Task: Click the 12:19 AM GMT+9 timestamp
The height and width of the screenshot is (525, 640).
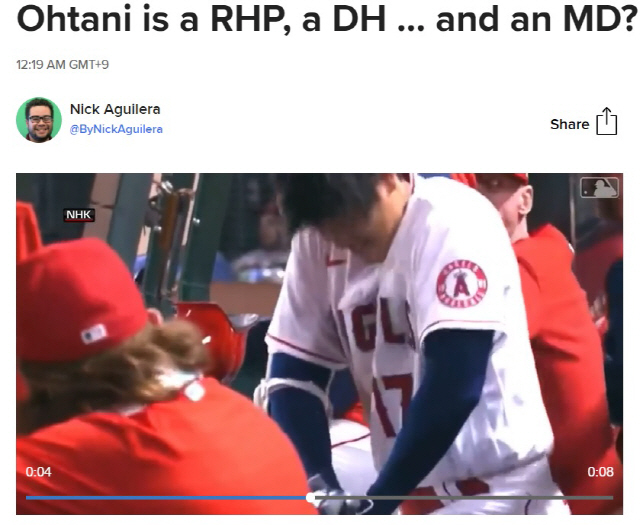Action: (62, 65)
